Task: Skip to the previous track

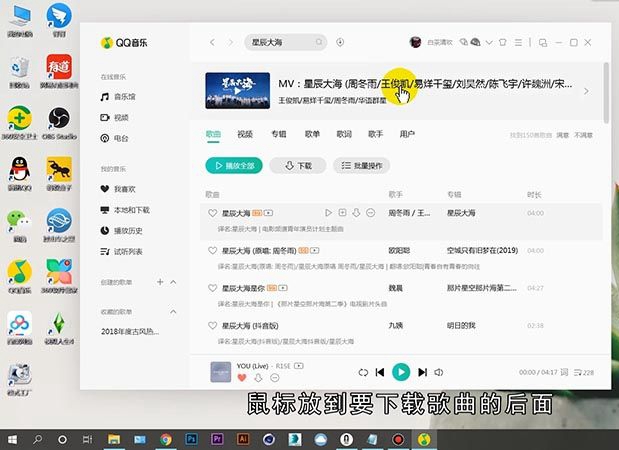Action: [x=380, y=372]
